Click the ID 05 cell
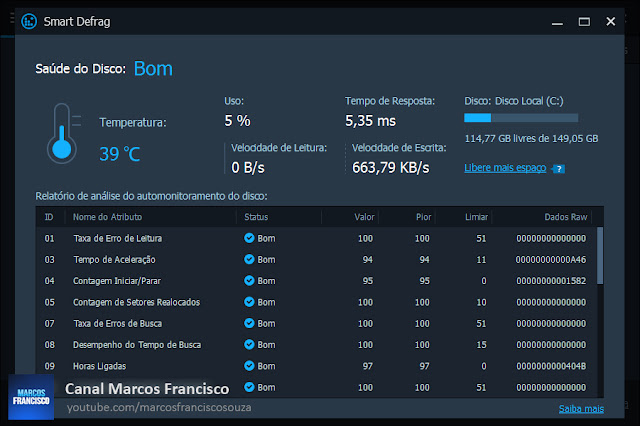The width and height of the screenshot is (640, 426). (x=49, y=302)
